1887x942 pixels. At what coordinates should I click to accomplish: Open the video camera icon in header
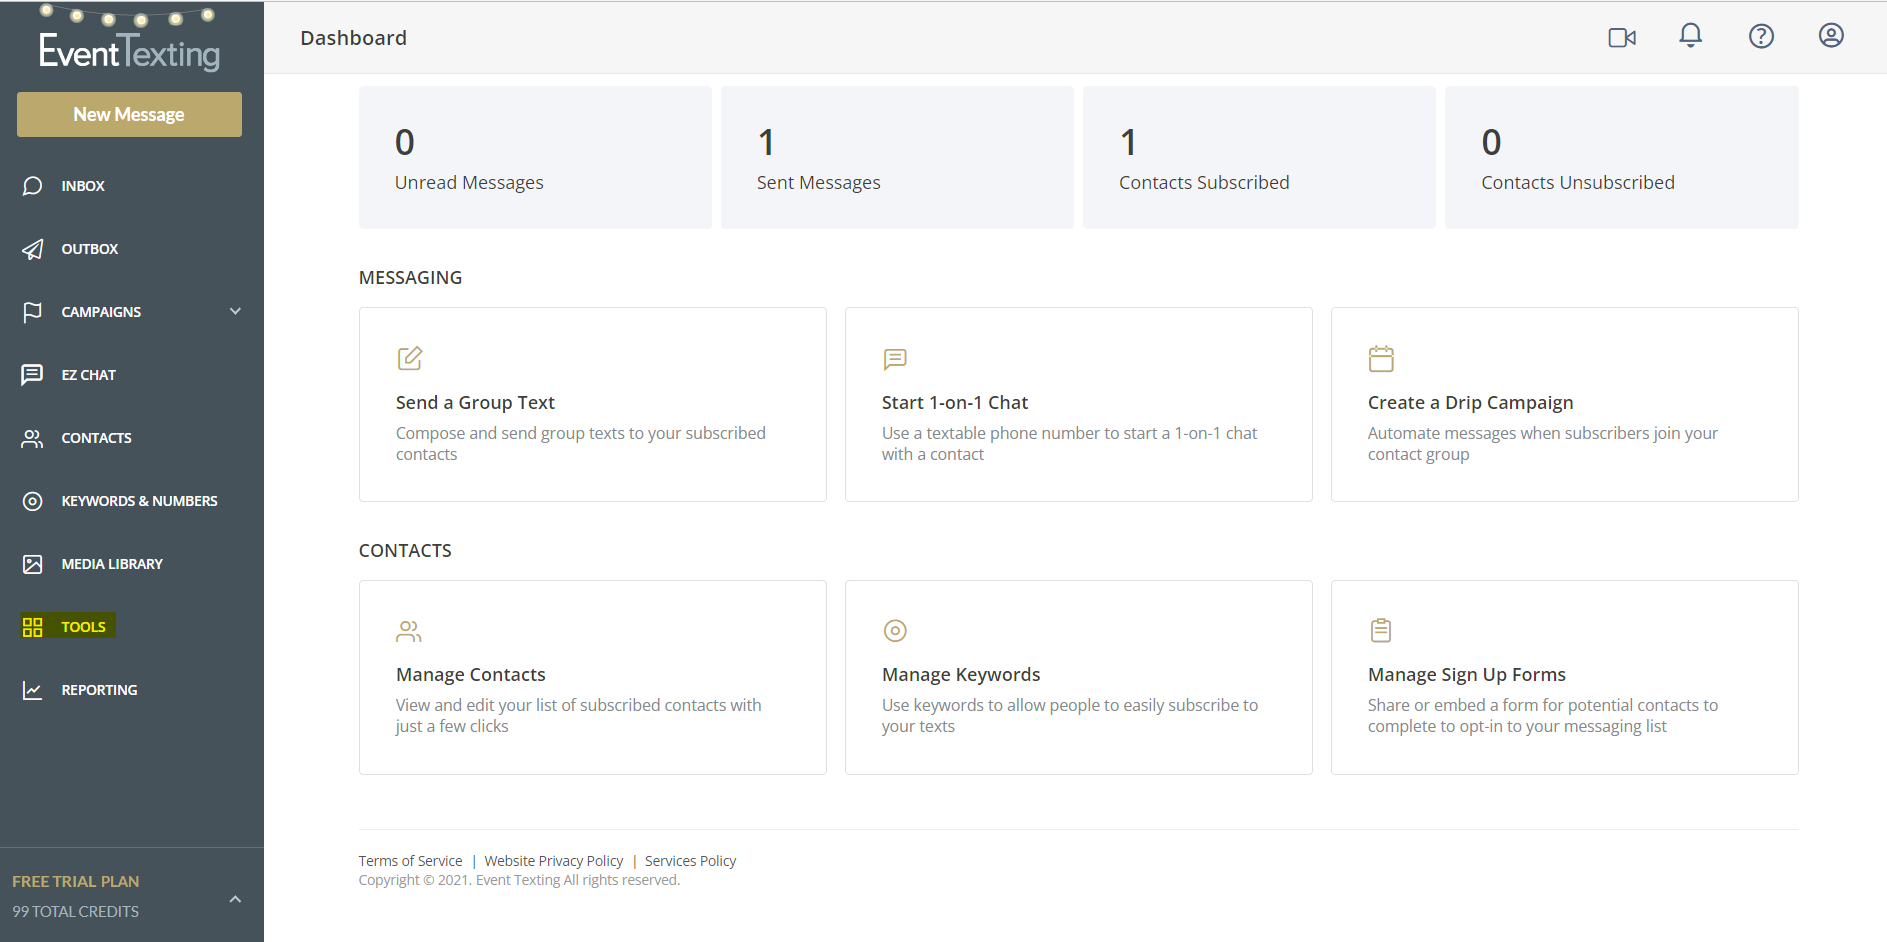point(1622,37)
